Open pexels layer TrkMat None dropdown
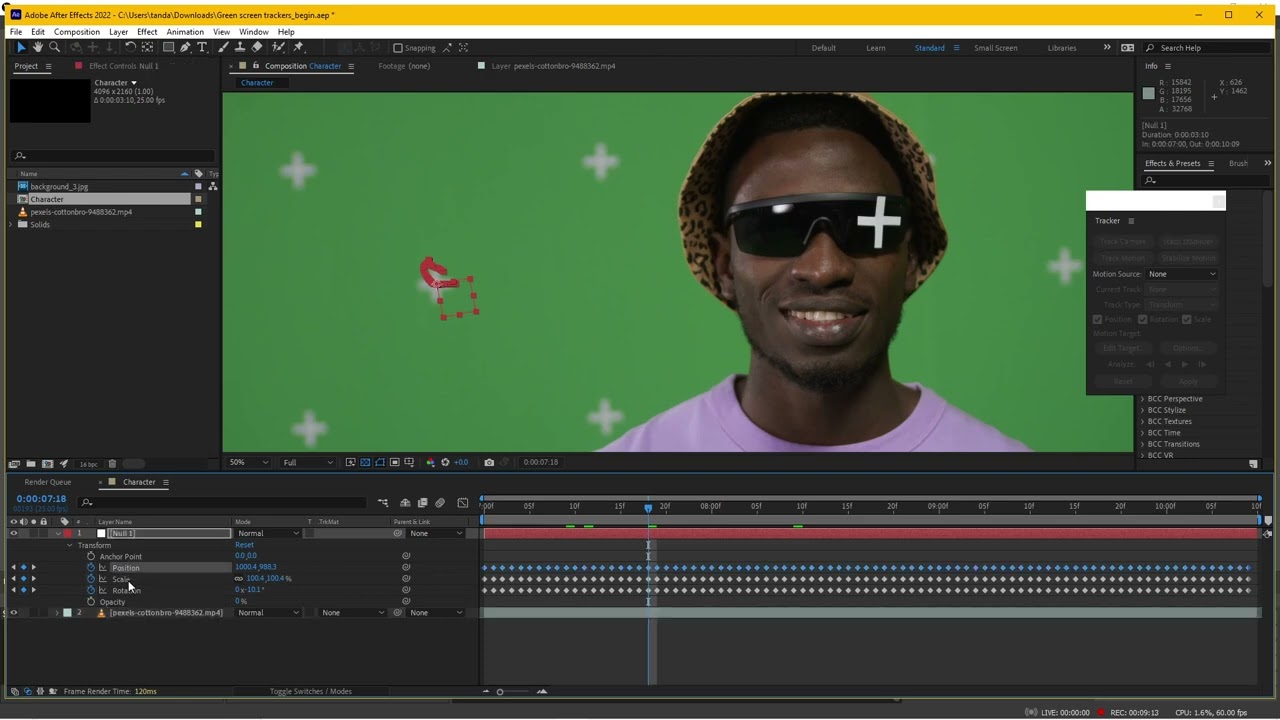 pyautogui.click(x=351, y=612)
